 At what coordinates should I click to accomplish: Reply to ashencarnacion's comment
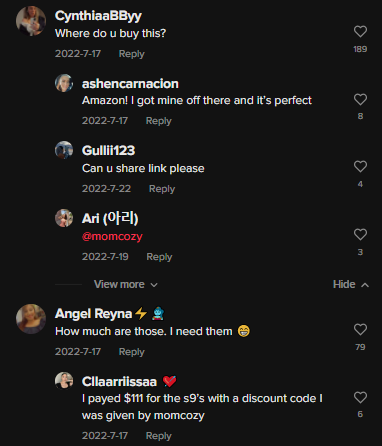click(159, 121)
